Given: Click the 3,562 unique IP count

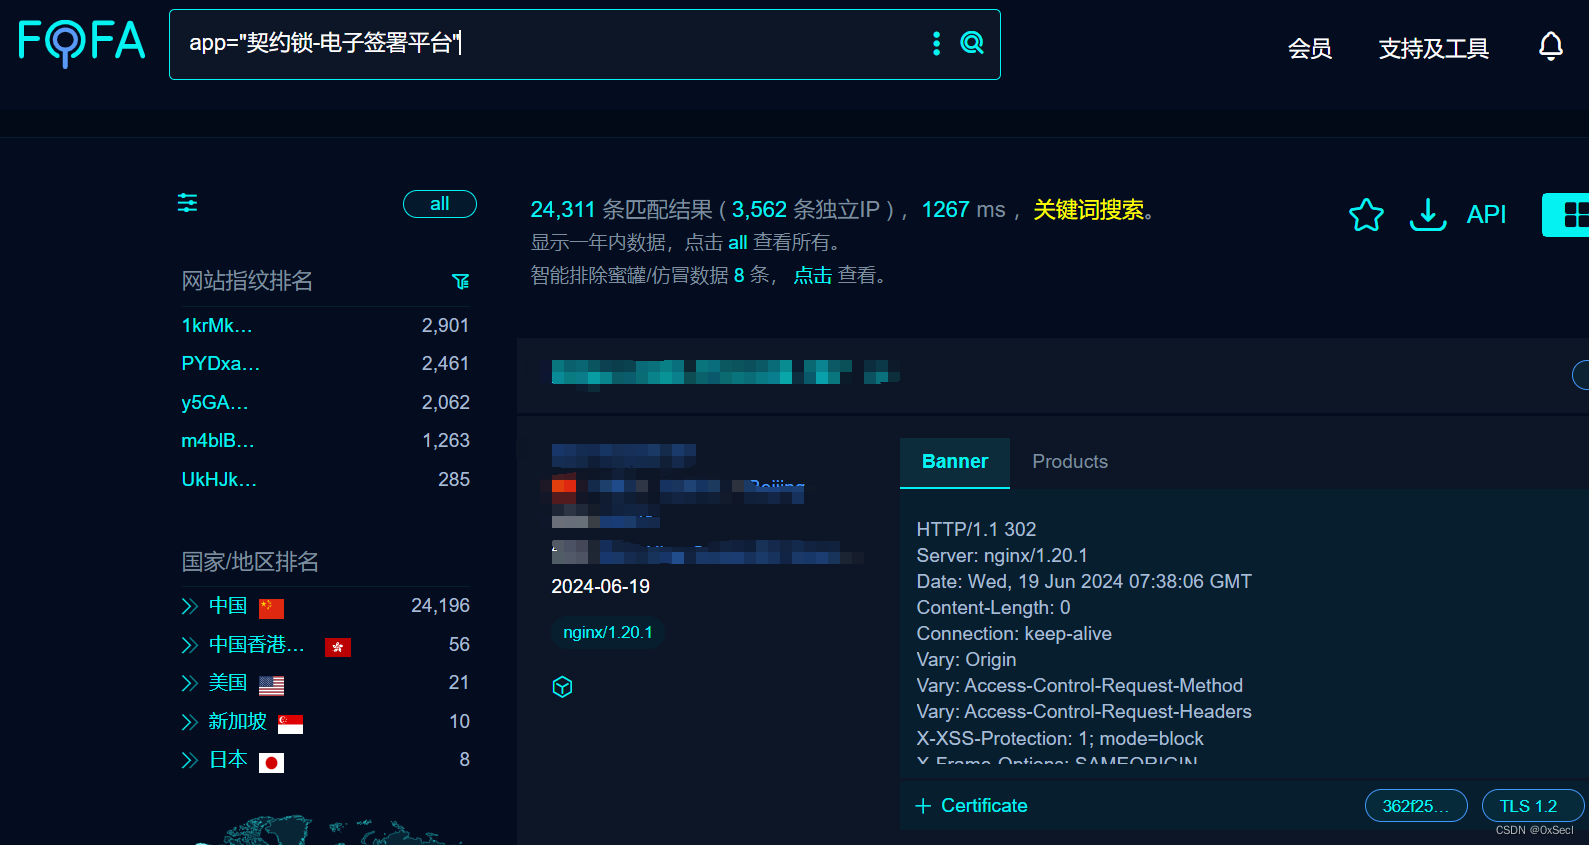Looking at the screenshot, I should 759,210.
